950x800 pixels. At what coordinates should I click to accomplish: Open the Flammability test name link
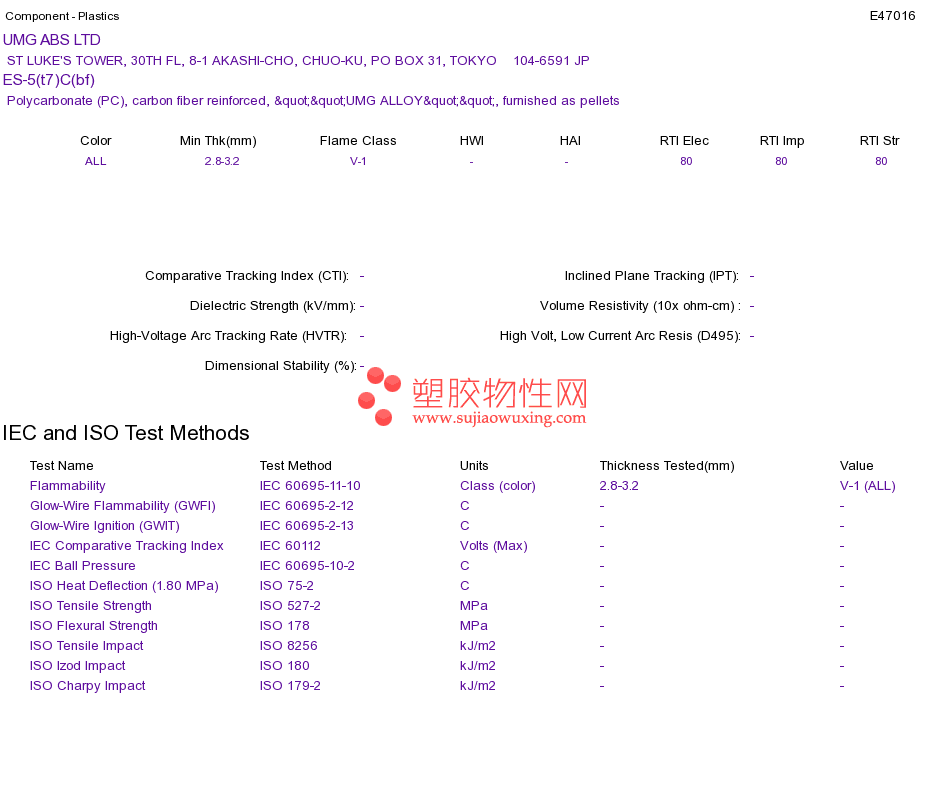pos(67,485)
